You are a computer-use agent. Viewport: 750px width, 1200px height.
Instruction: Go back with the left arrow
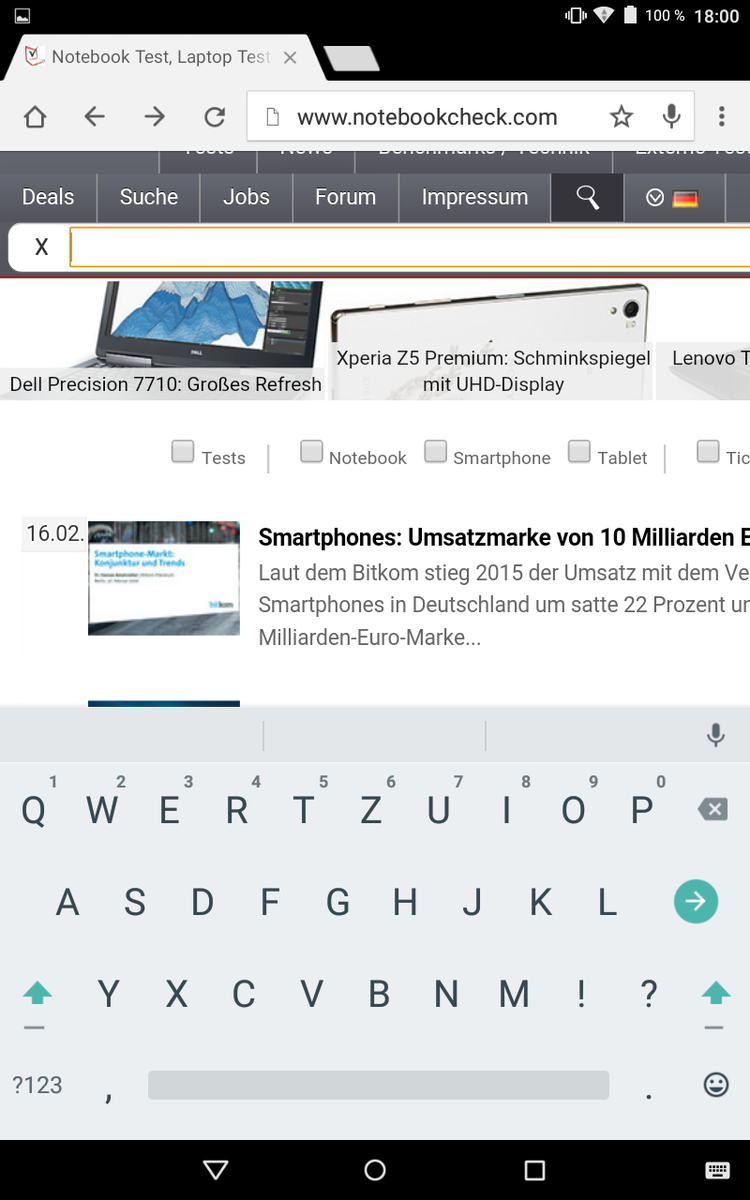click(94, 118)
